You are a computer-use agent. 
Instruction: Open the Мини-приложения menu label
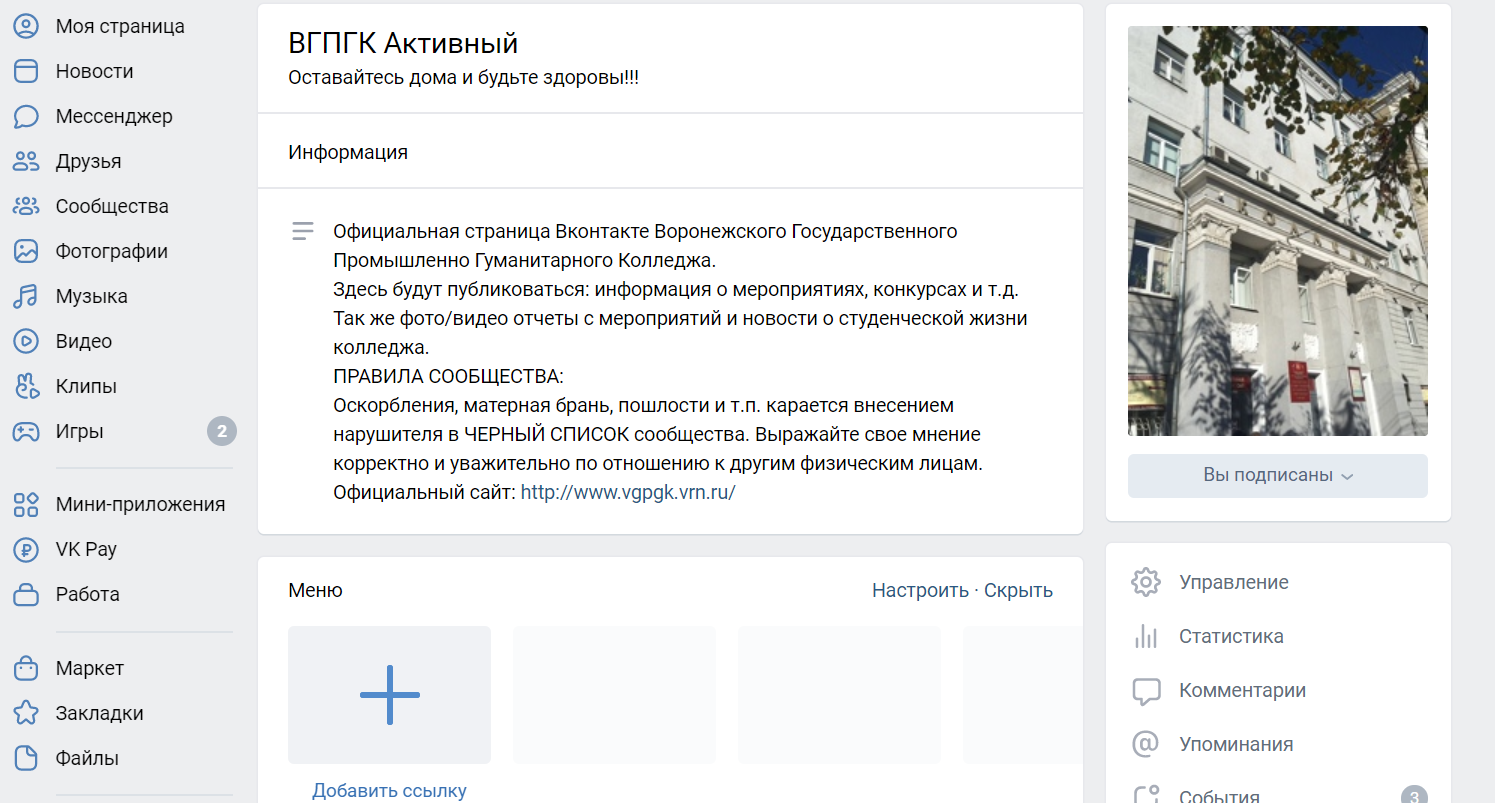click(x=140, y=504)
